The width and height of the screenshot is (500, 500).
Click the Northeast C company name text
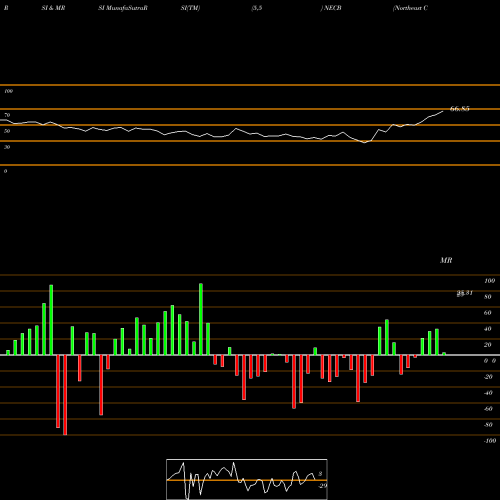pos(410,8)
